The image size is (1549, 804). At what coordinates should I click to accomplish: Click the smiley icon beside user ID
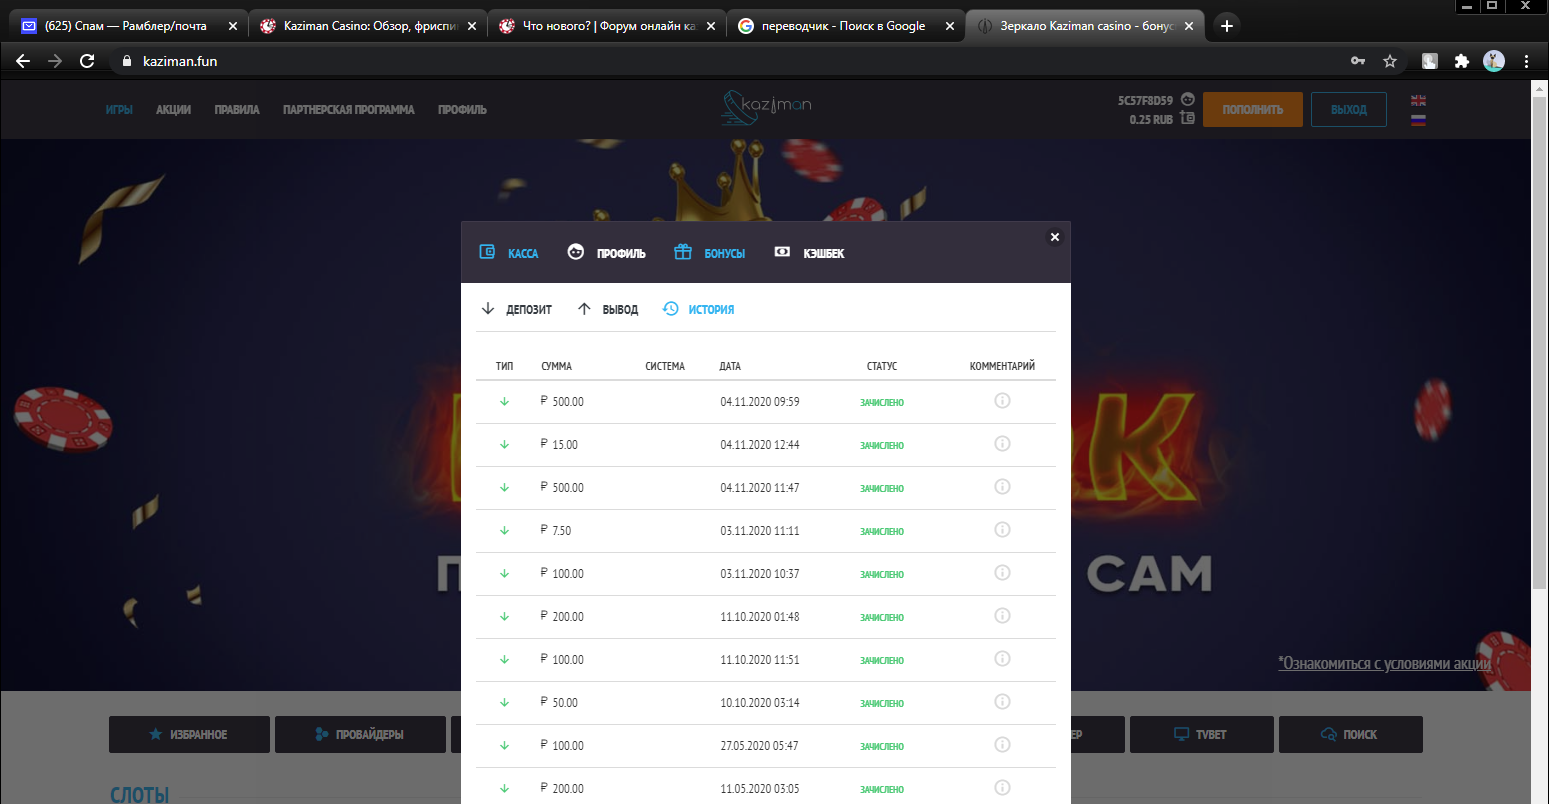(1188, 99)
